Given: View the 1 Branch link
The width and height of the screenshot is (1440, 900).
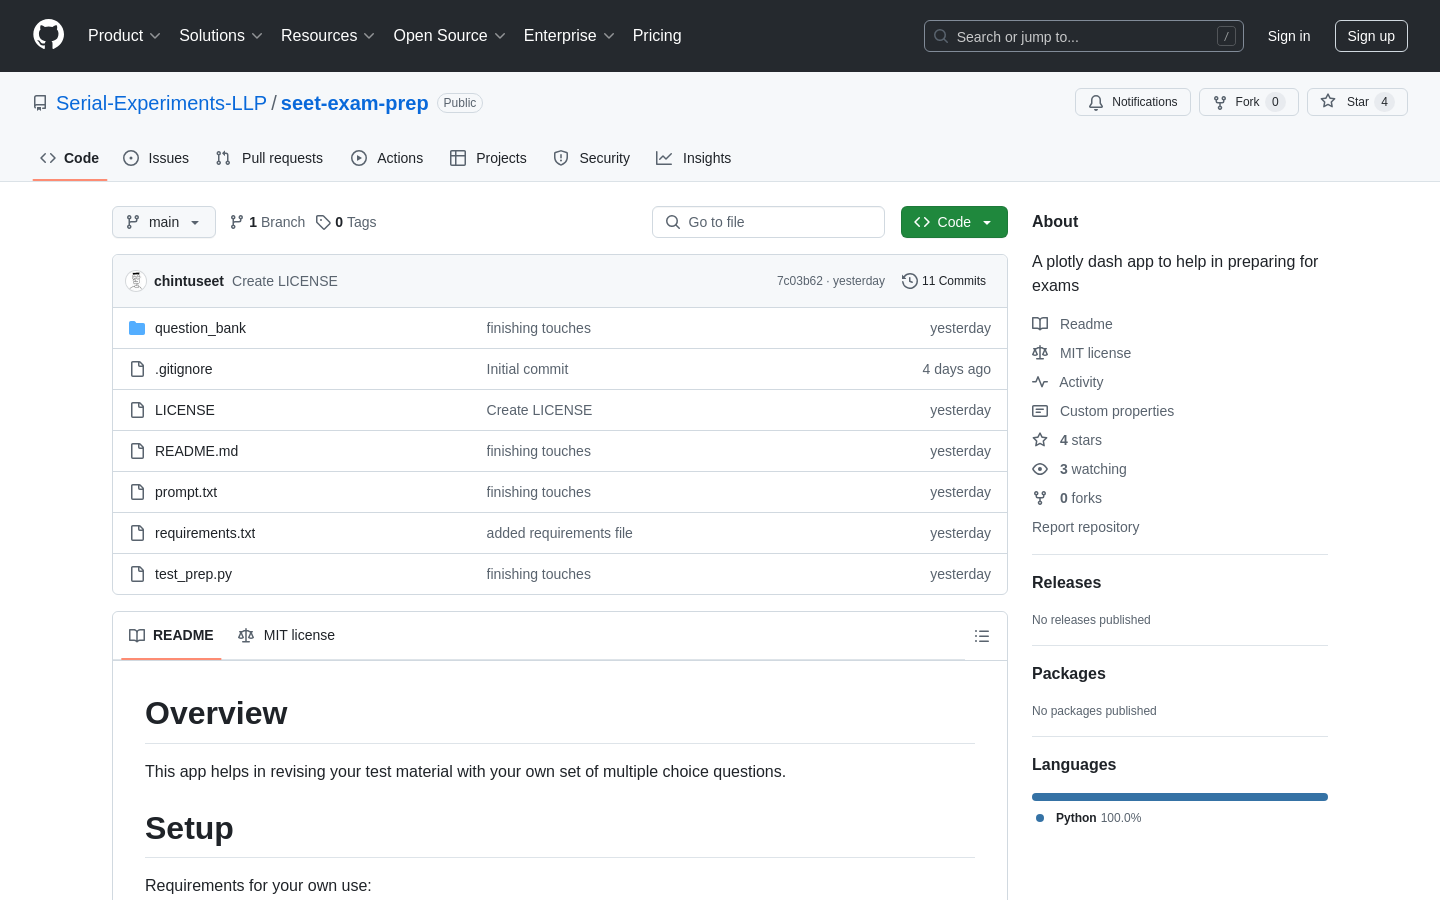Looking at the screenshot, I should (267, 222).
